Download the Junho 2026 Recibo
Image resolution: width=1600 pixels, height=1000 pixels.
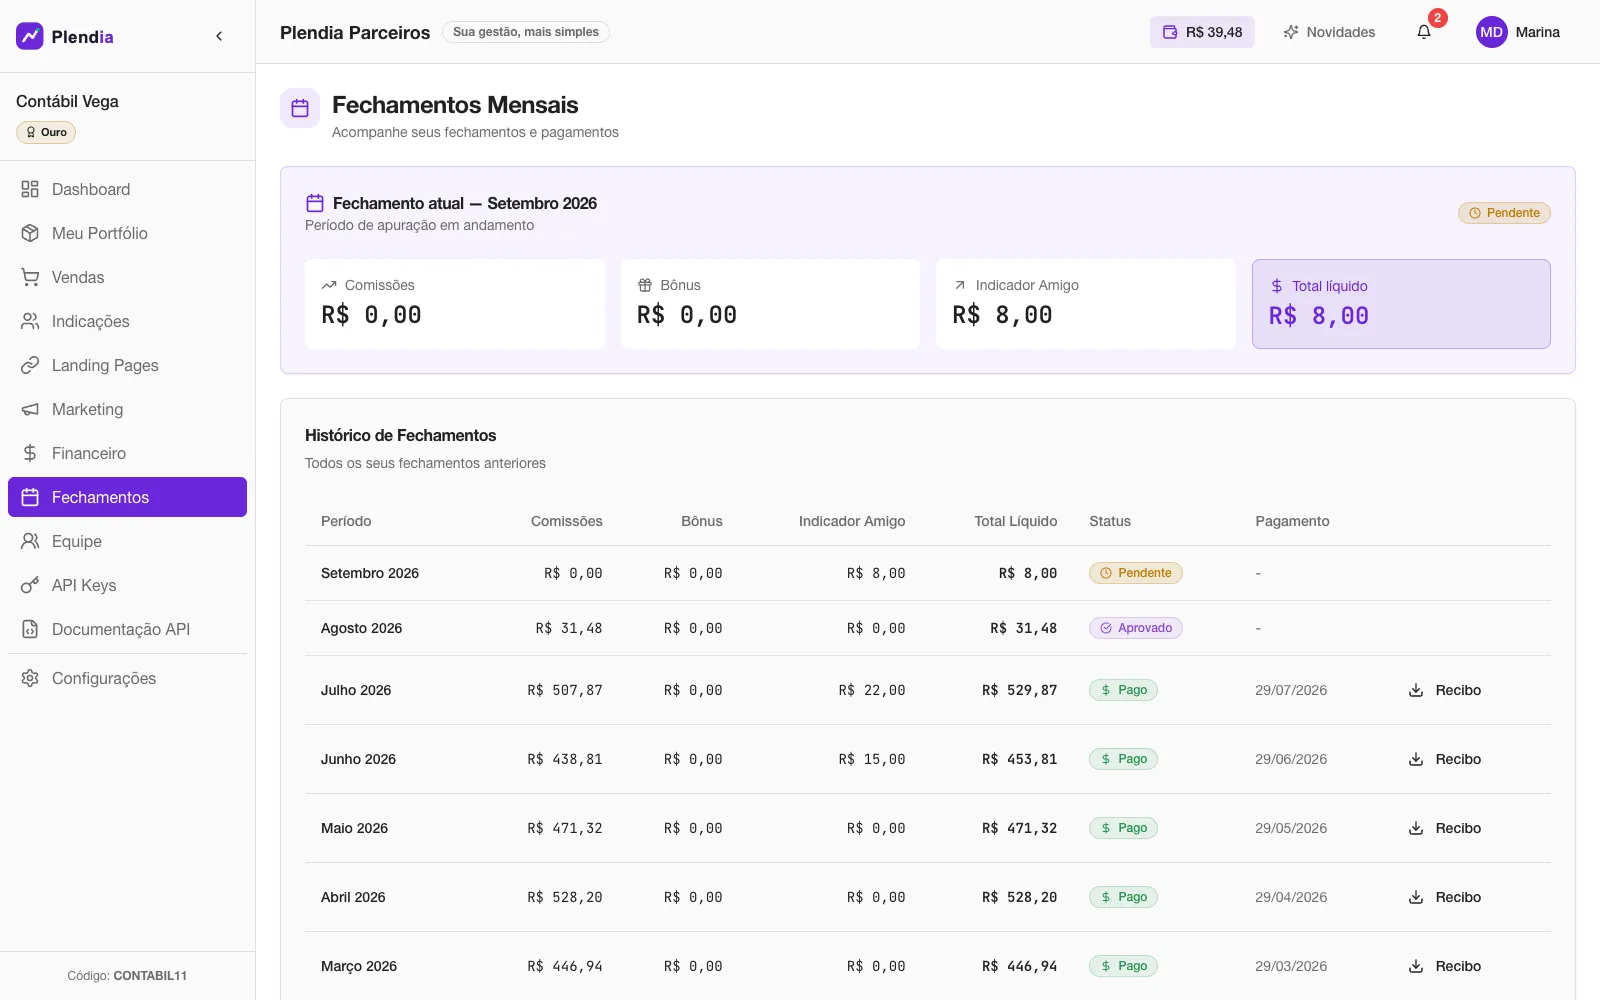[1445, 759]
